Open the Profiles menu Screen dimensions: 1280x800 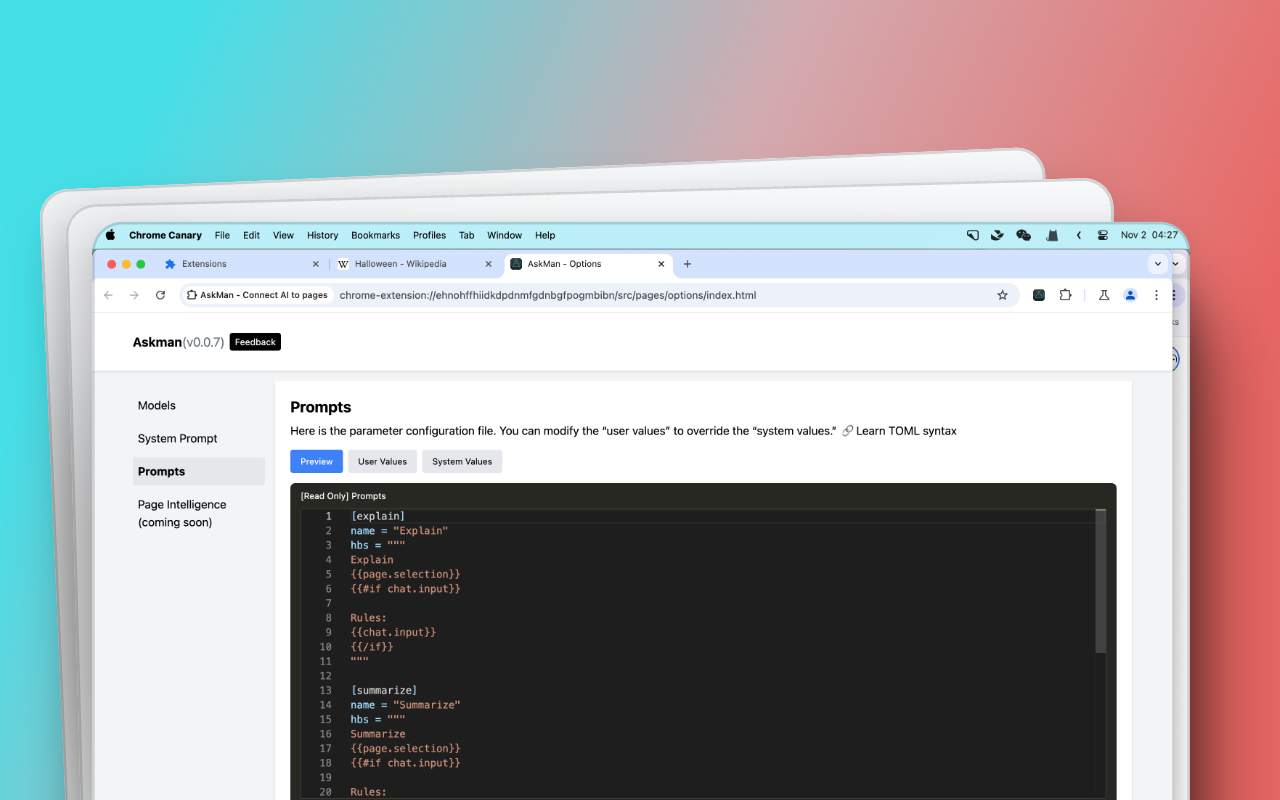[429, 235]
